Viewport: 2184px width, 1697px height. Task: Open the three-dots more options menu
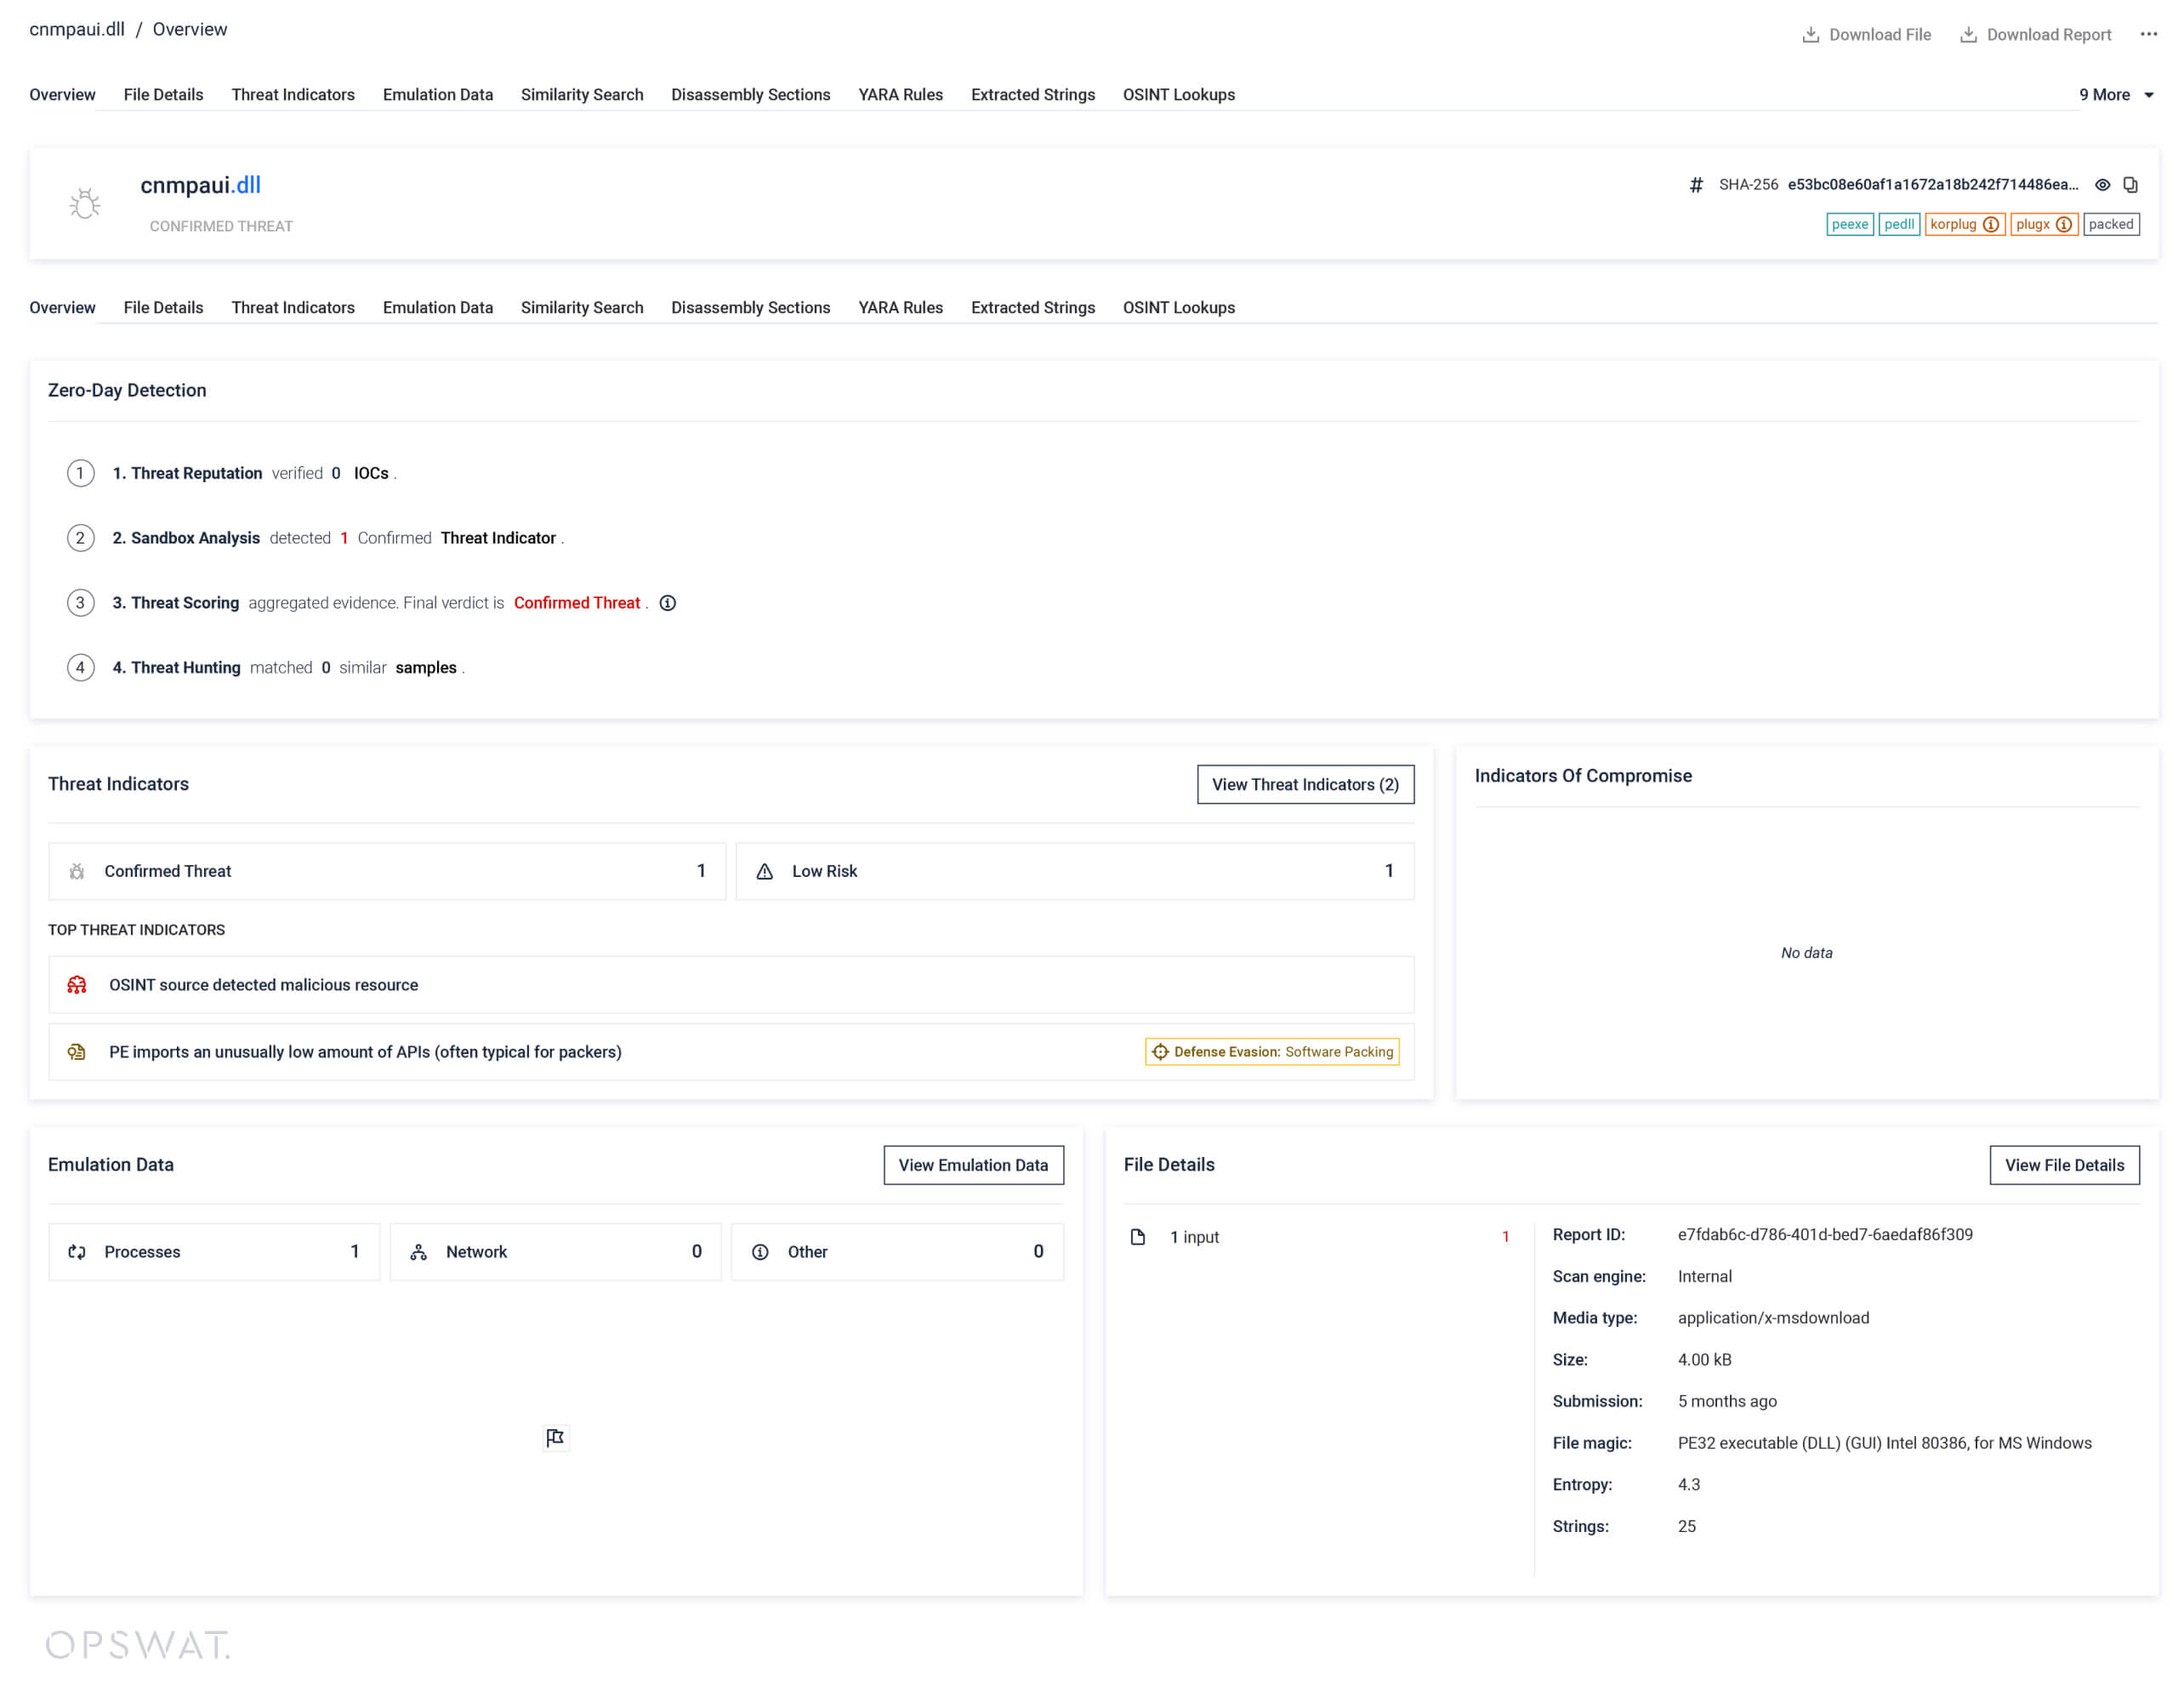(2148, 35)
